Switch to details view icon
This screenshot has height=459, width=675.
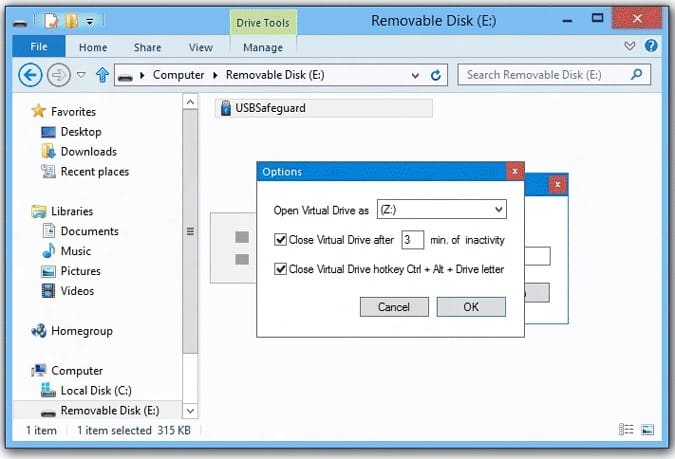626,429
